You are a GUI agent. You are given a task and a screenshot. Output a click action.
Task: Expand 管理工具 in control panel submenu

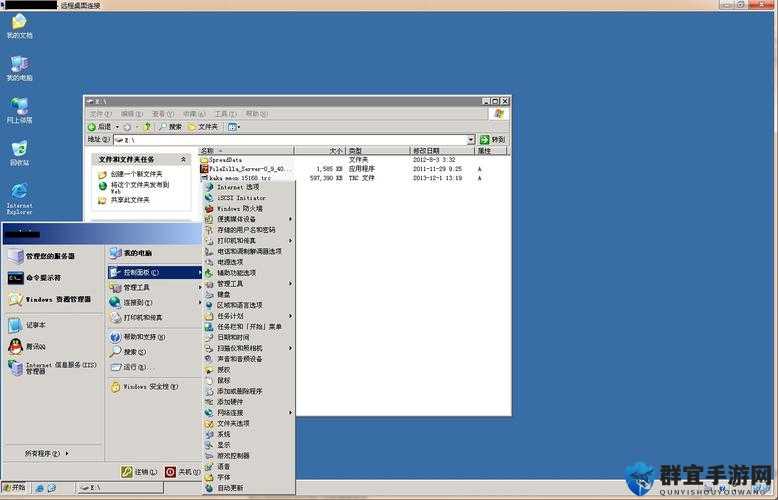(x=249, y=284)
